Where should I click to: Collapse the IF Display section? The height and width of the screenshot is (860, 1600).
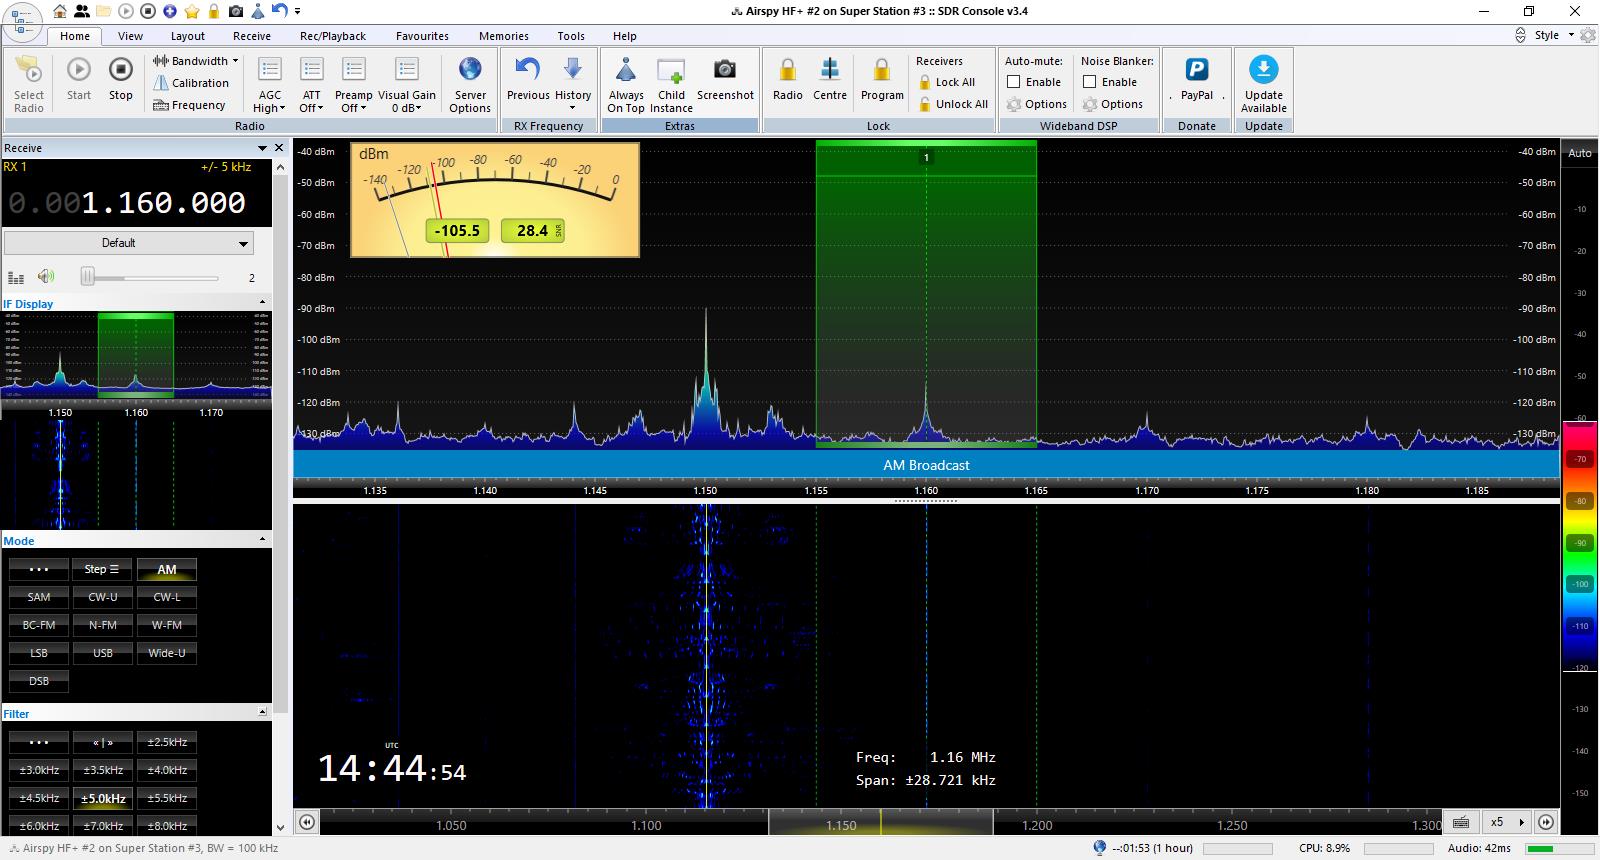pos(263,302)
